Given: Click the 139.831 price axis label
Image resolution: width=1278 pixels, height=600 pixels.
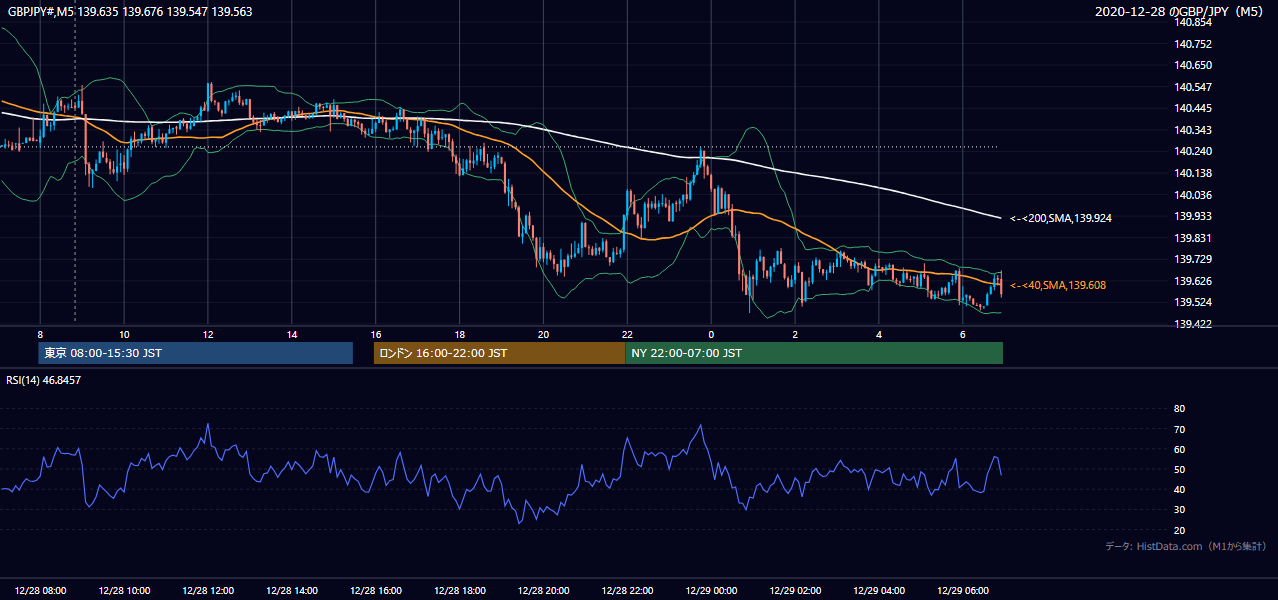Looking at the screenshot, I should [1194, 238].
